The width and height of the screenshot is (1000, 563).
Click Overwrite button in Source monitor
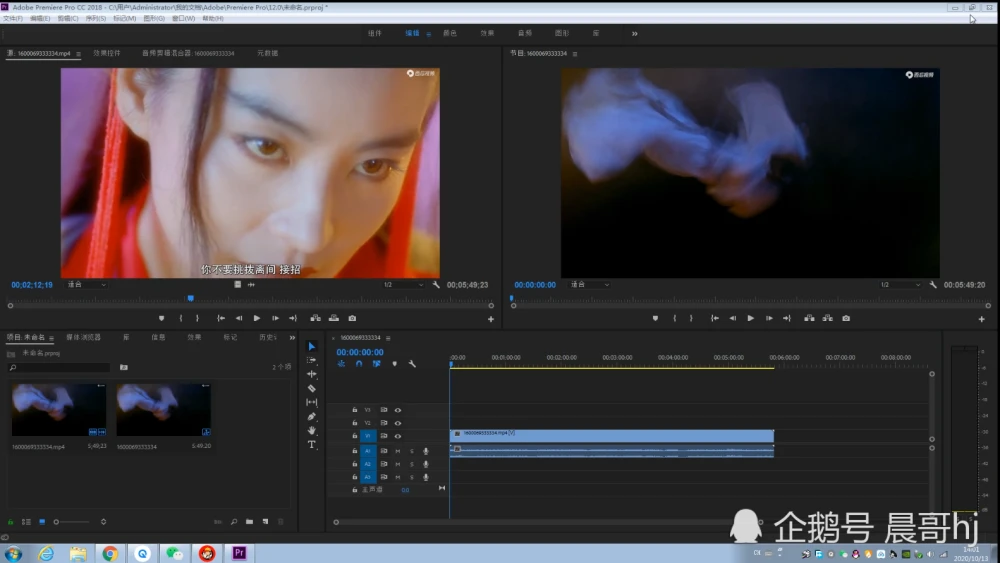click(x=334, y=318)
